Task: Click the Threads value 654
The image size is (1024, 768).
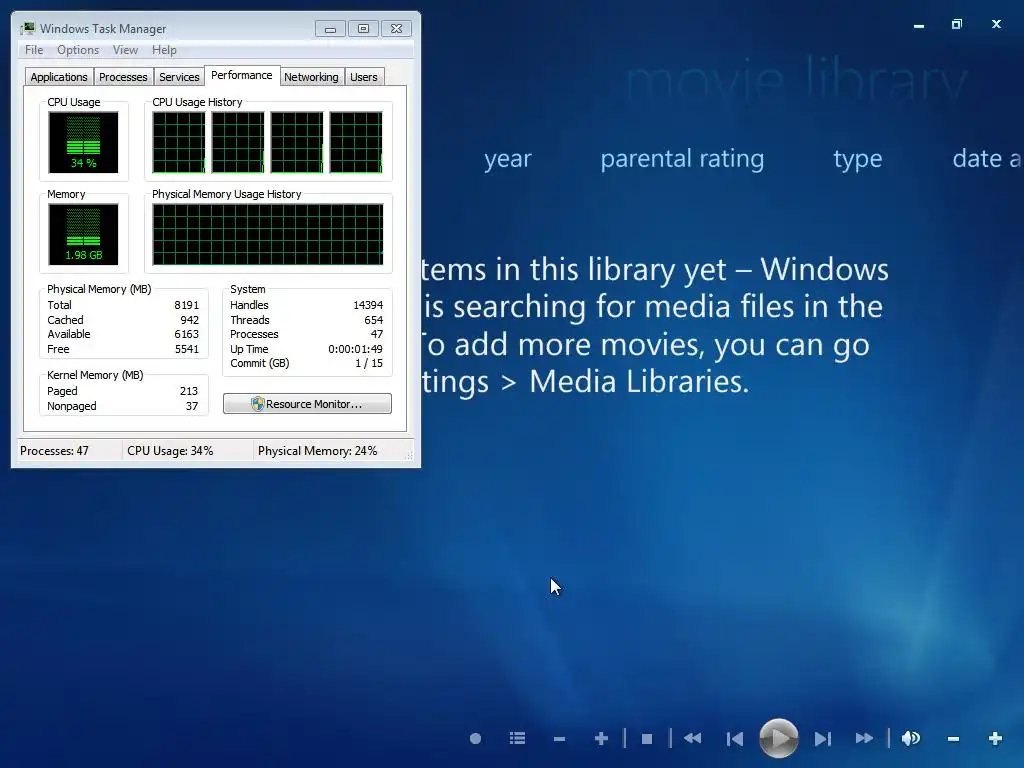Action: click(x=374, y=320)
